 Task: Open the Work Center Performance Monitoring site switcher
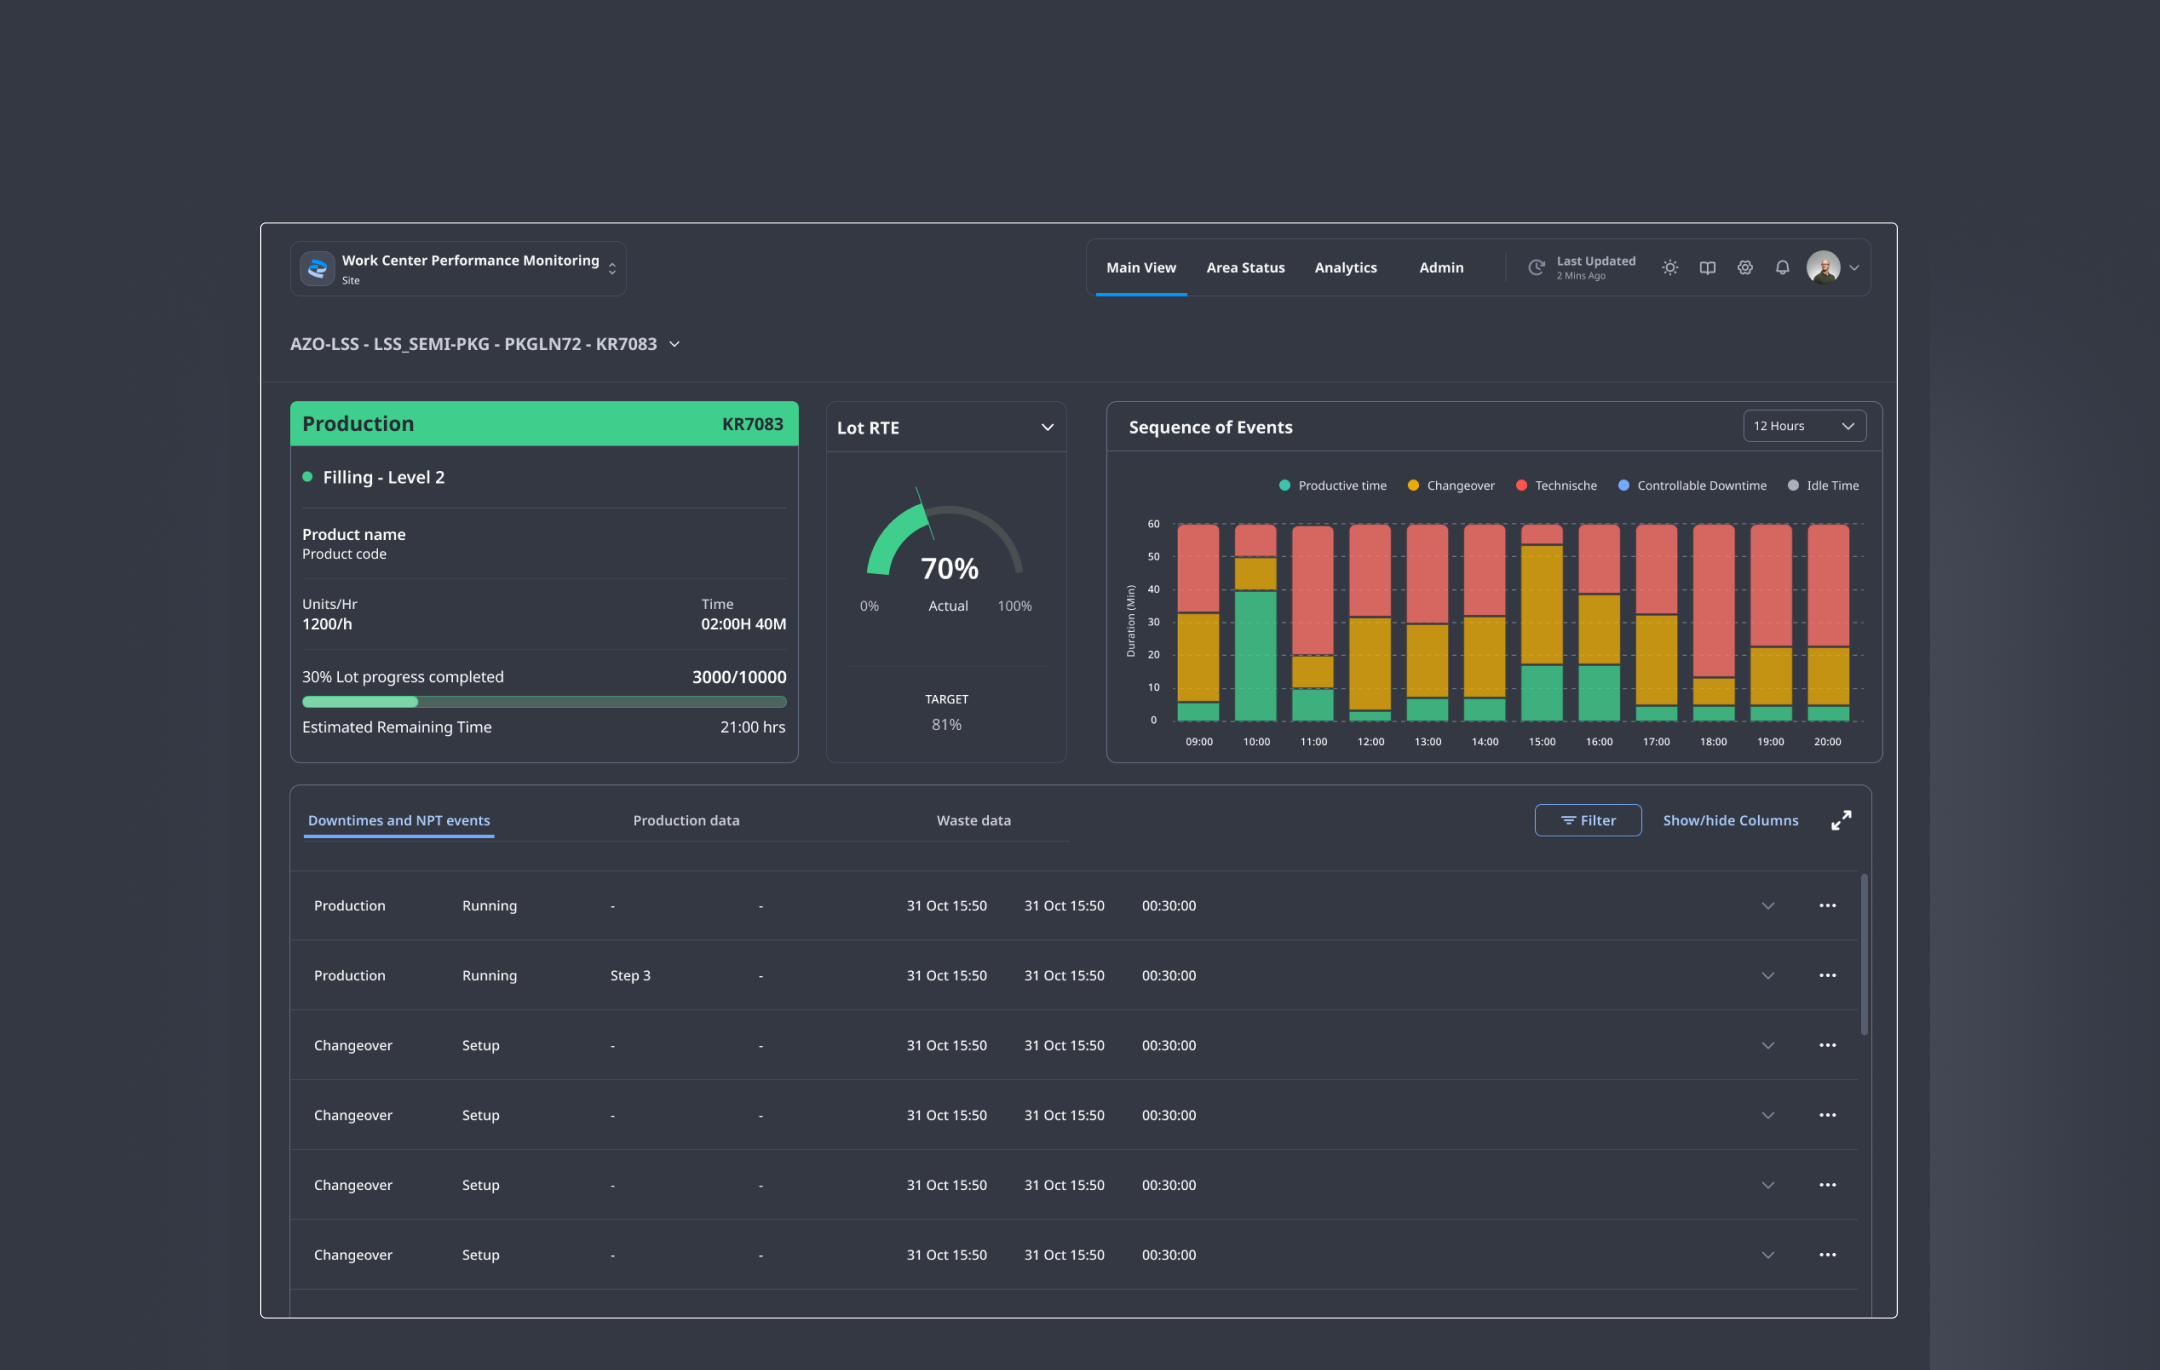coord(458,268)
